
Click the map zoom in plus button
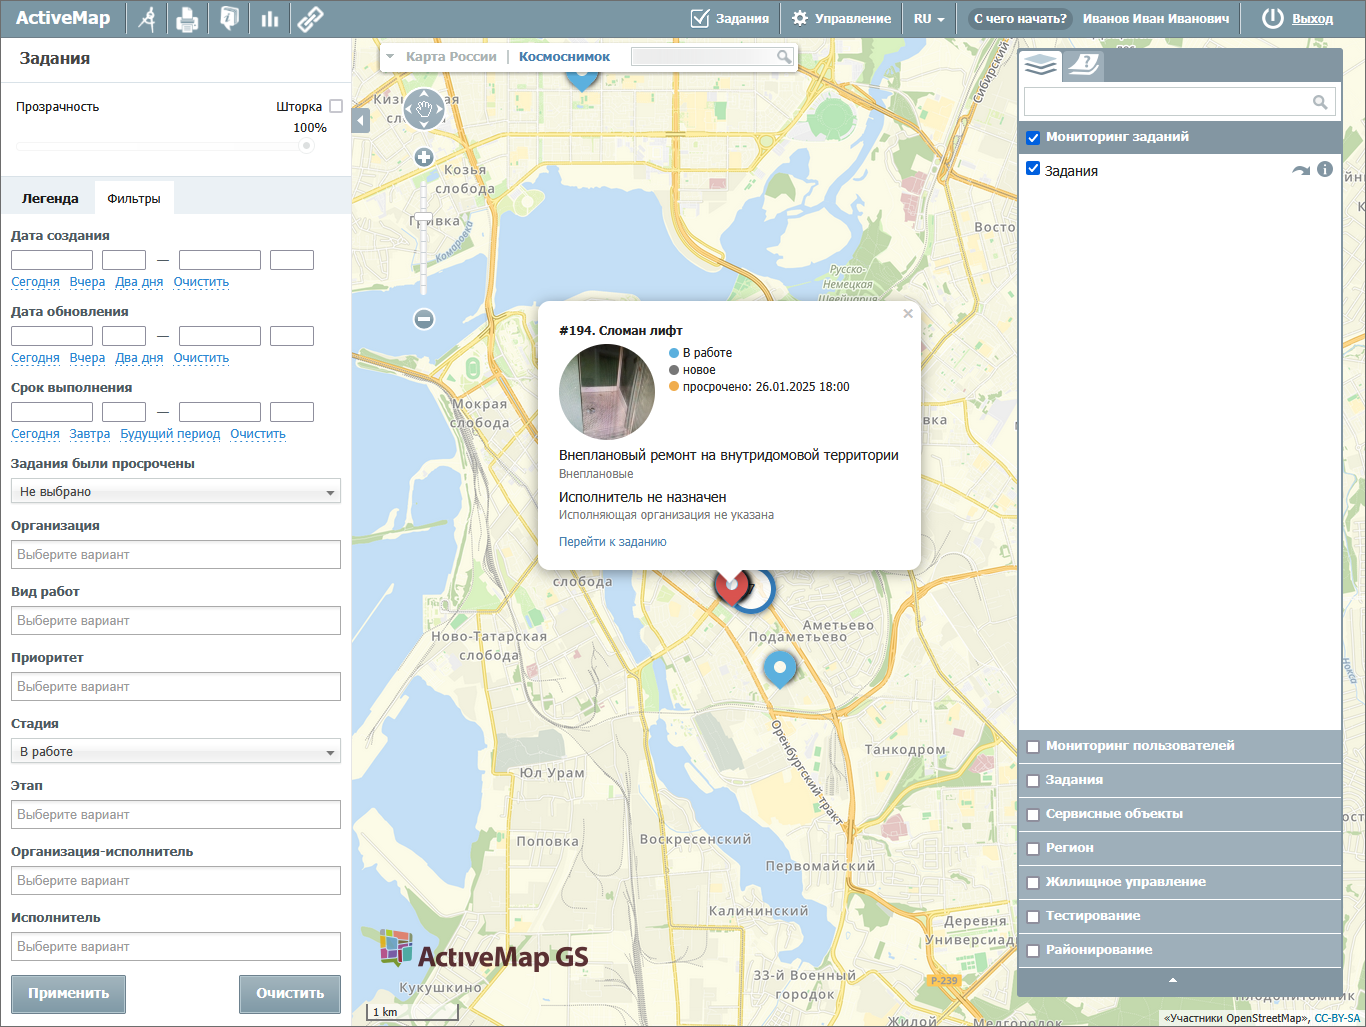pos(424,157)
